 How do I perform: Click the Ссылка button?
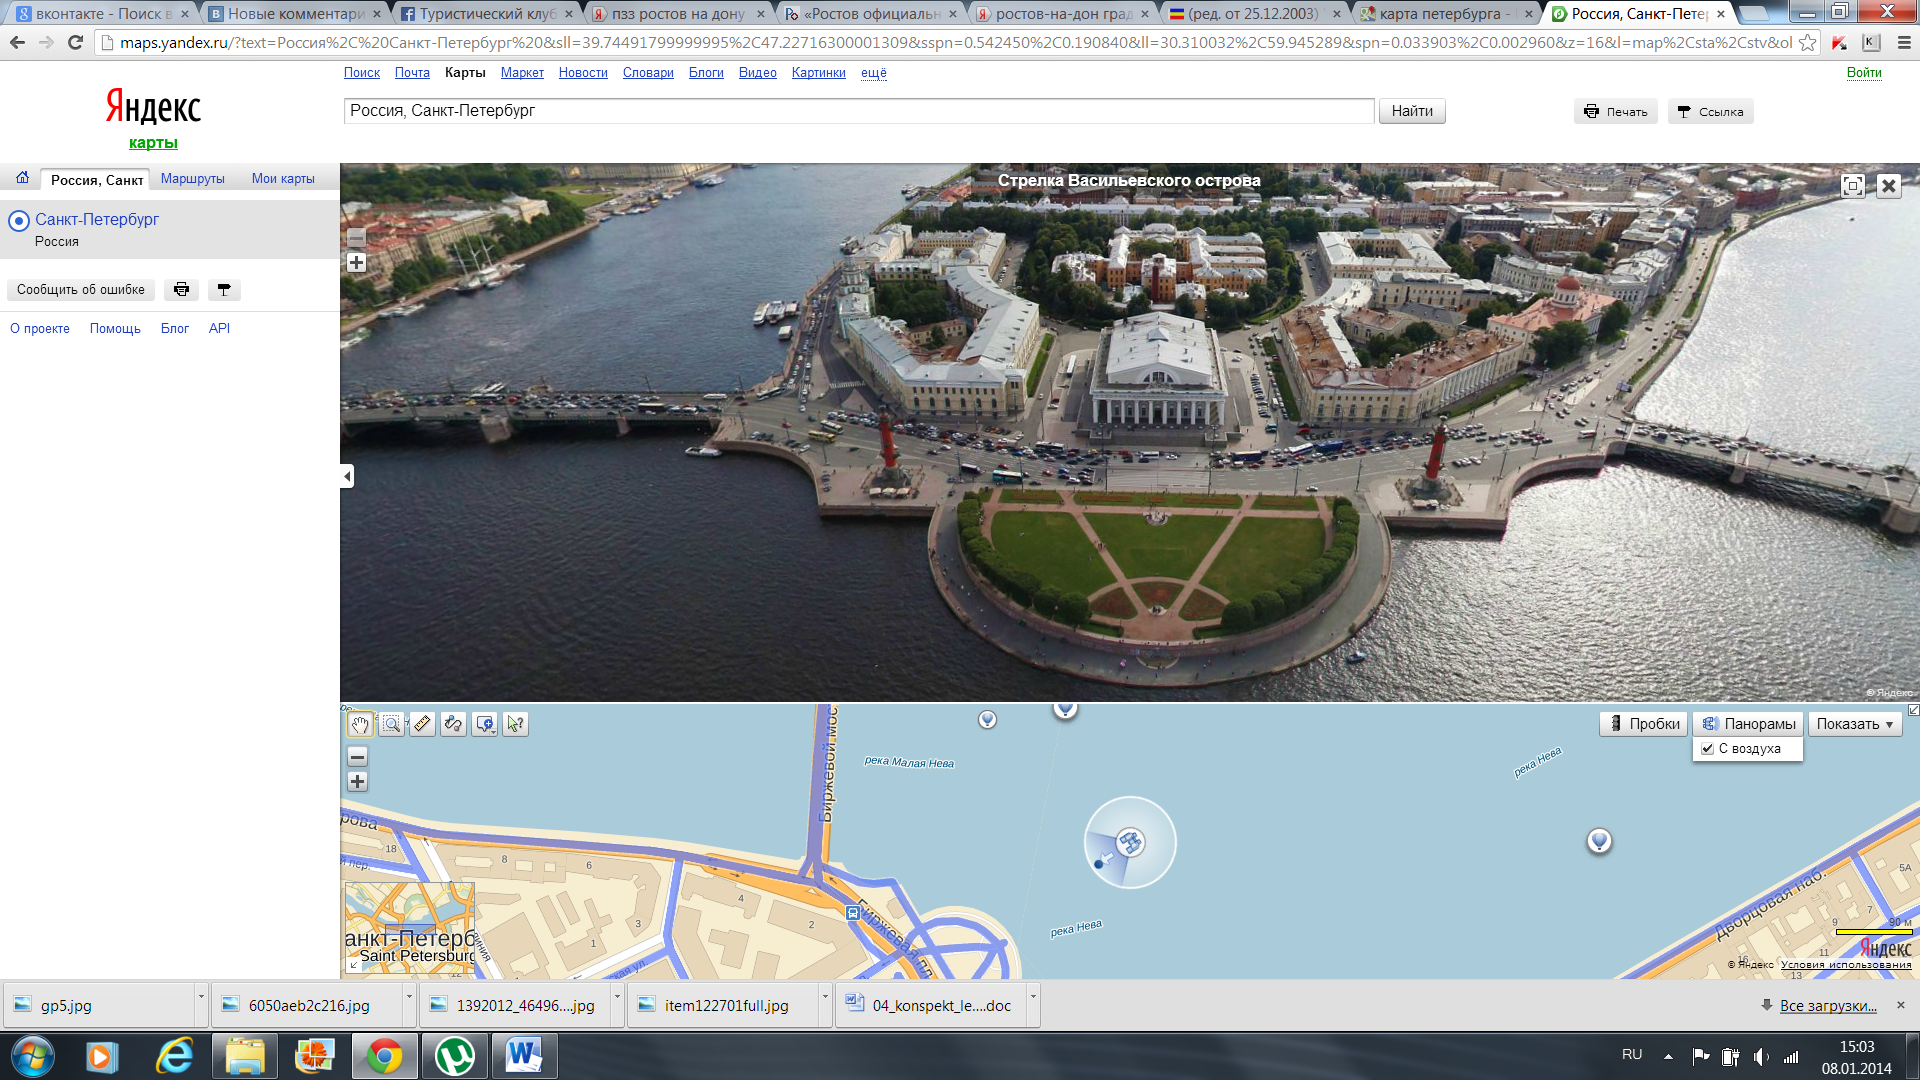tap(1711, 112)
